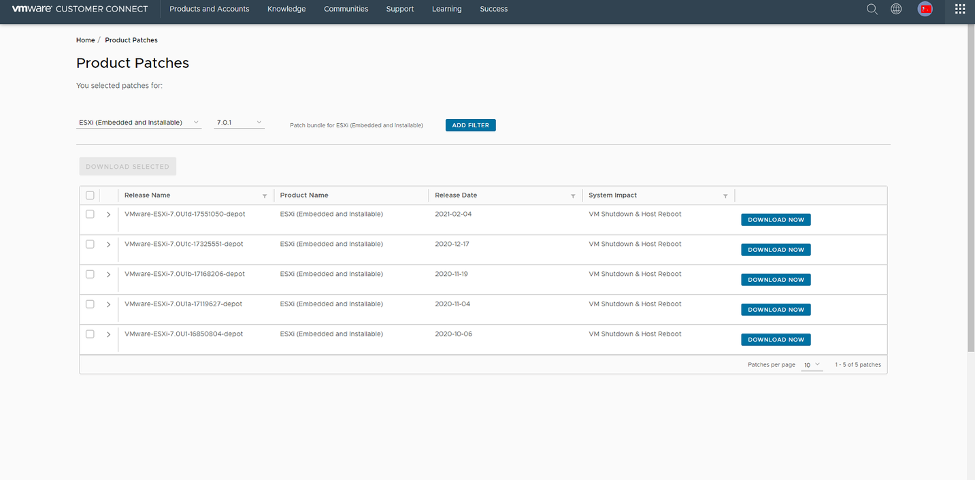Select checkbox for ESXi-7.0U1b-17168206 patch

pos(90,274)
